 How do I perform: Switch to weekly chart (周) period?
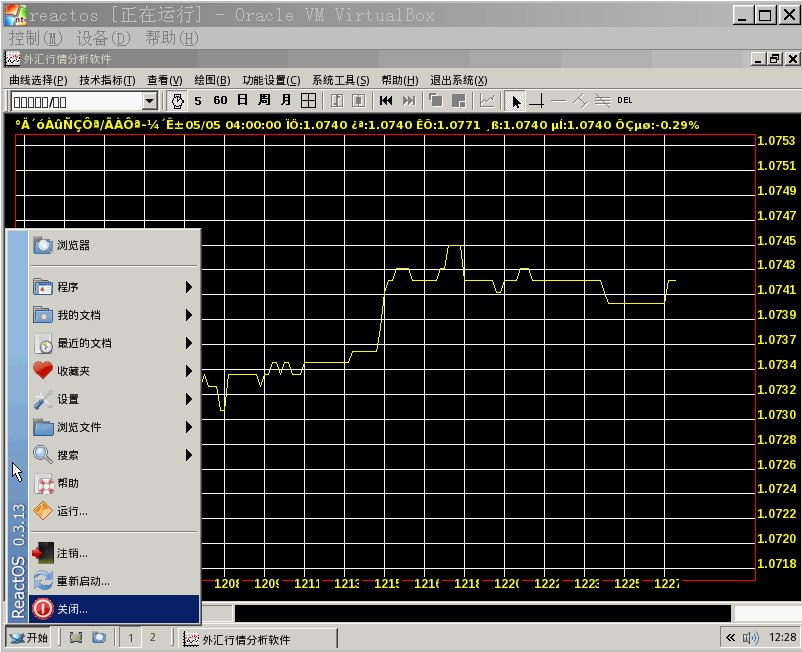pos(264,100)
